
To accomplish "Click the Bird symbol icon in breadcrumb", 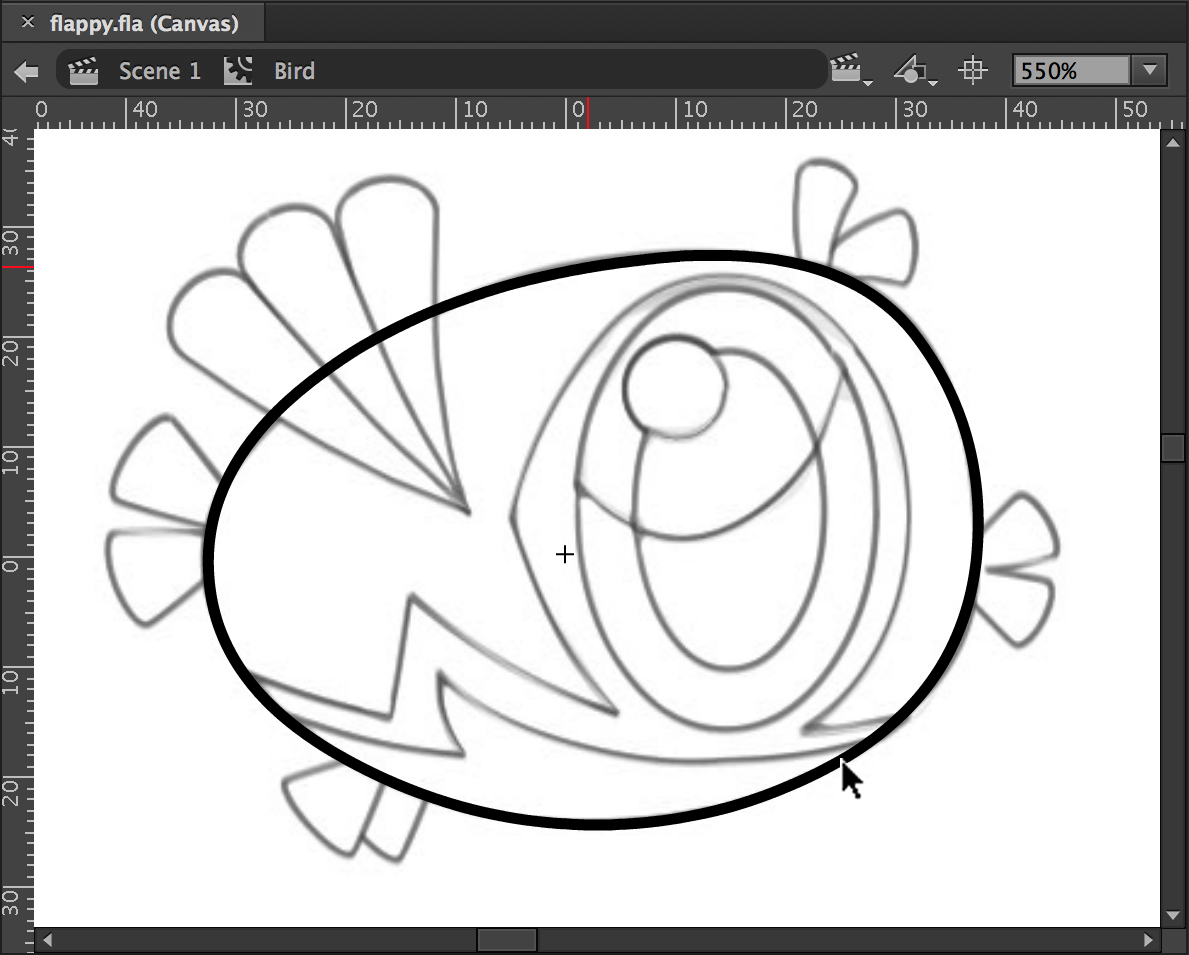I will pyautogui.click(x=238, y=71).
